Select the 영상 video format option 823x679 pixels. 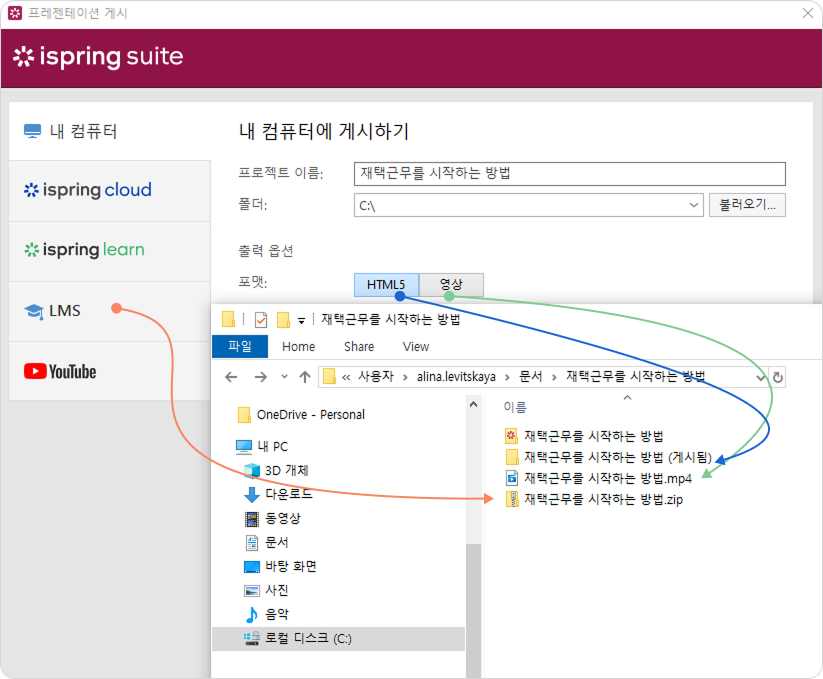click(451, 285)
